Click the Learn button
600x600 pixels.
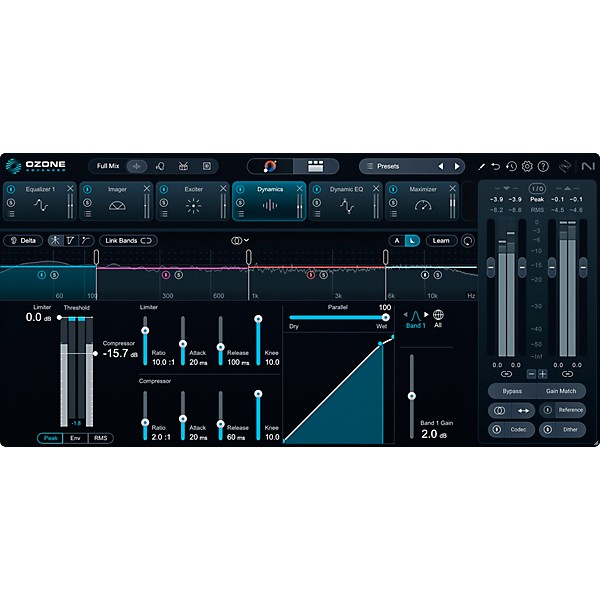click(x=441, y=241)
